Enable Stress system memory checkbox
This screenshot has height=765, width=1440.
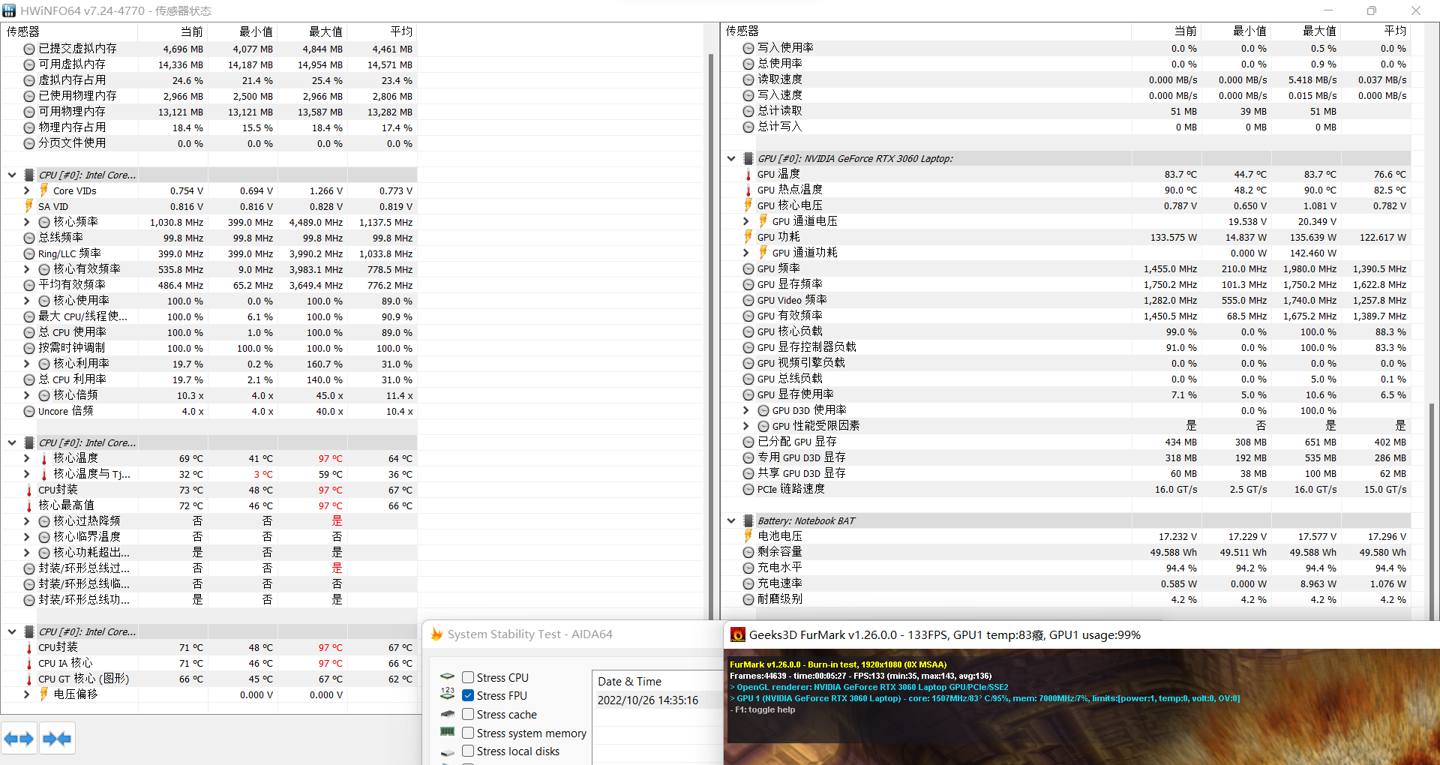(468, 733)
